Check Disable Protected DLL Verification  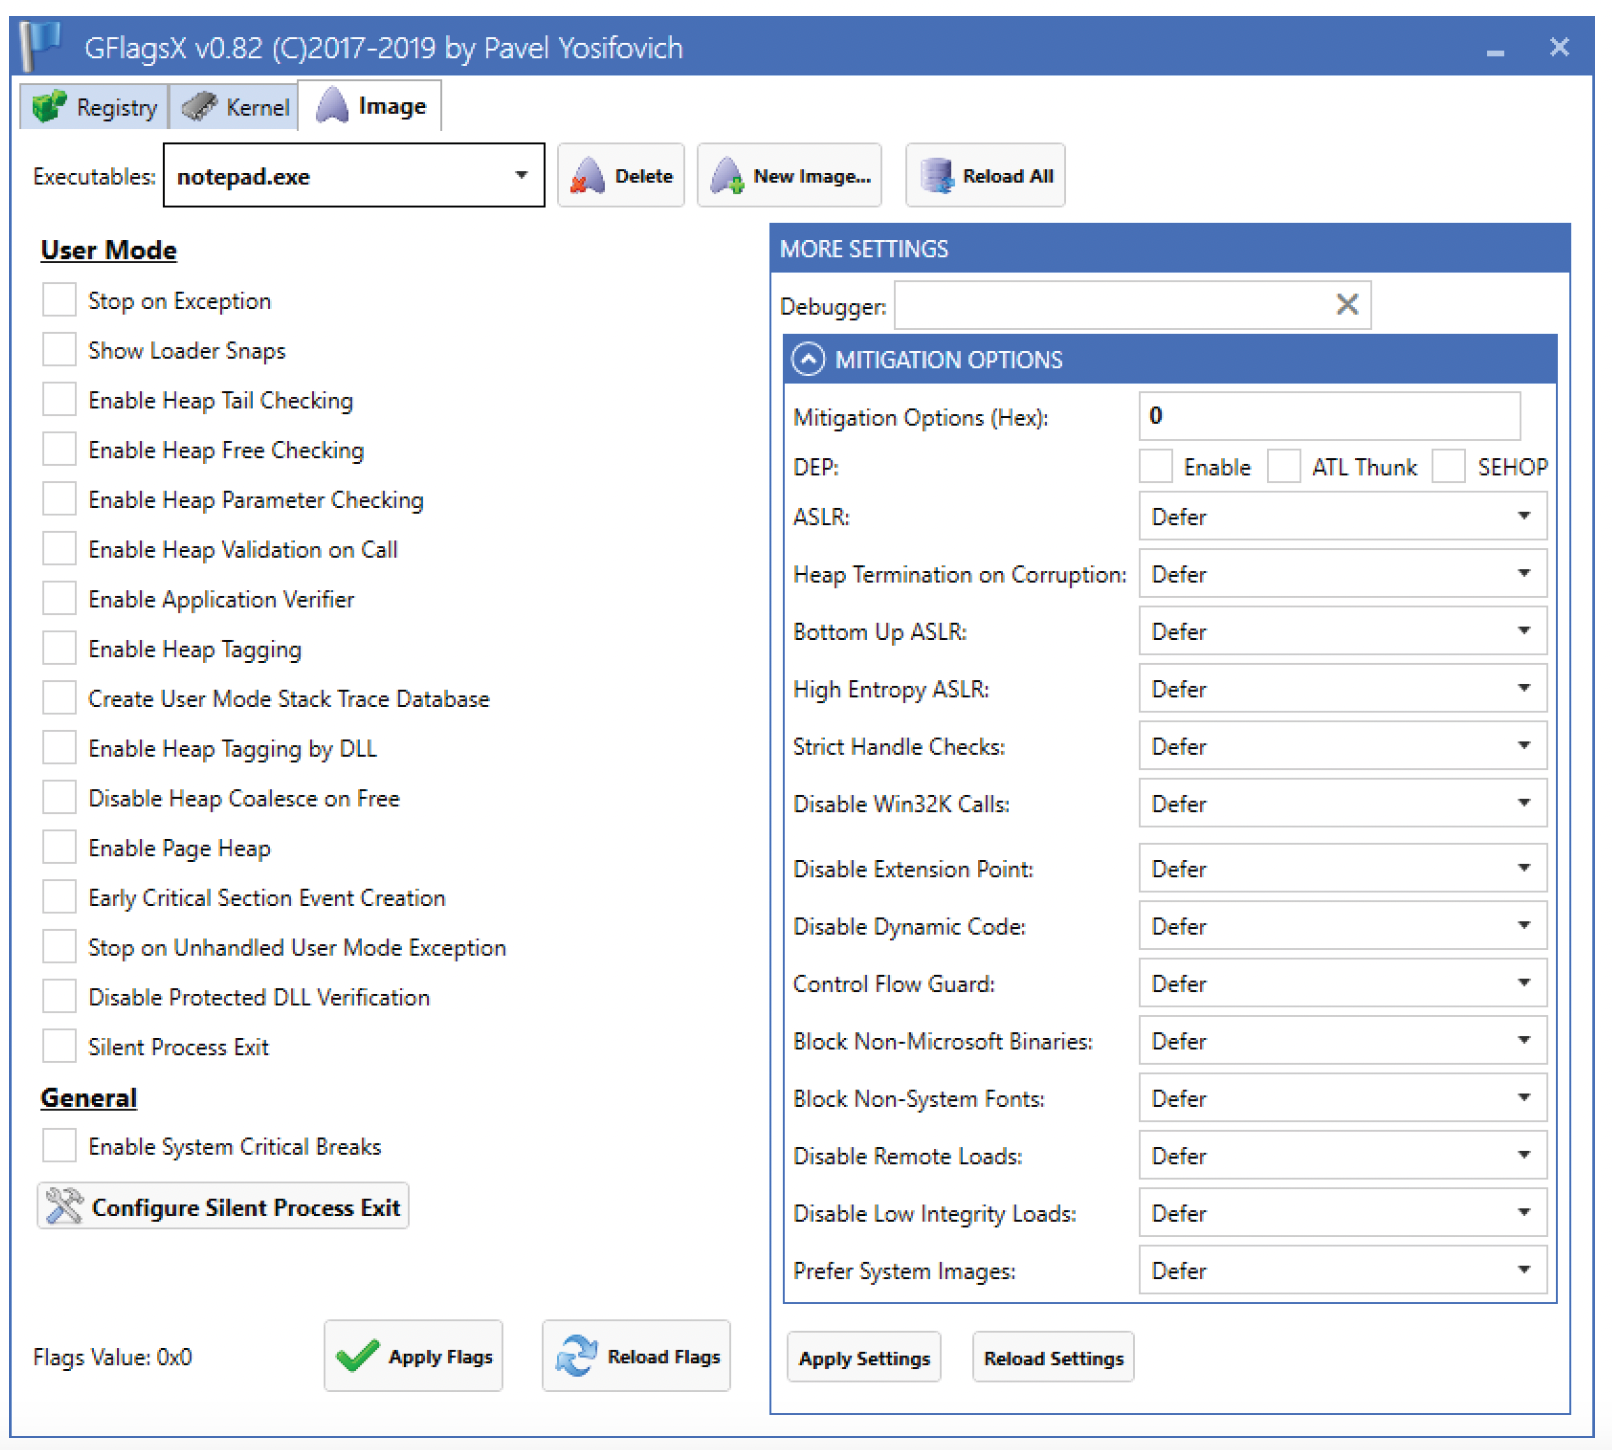point(59,996)
